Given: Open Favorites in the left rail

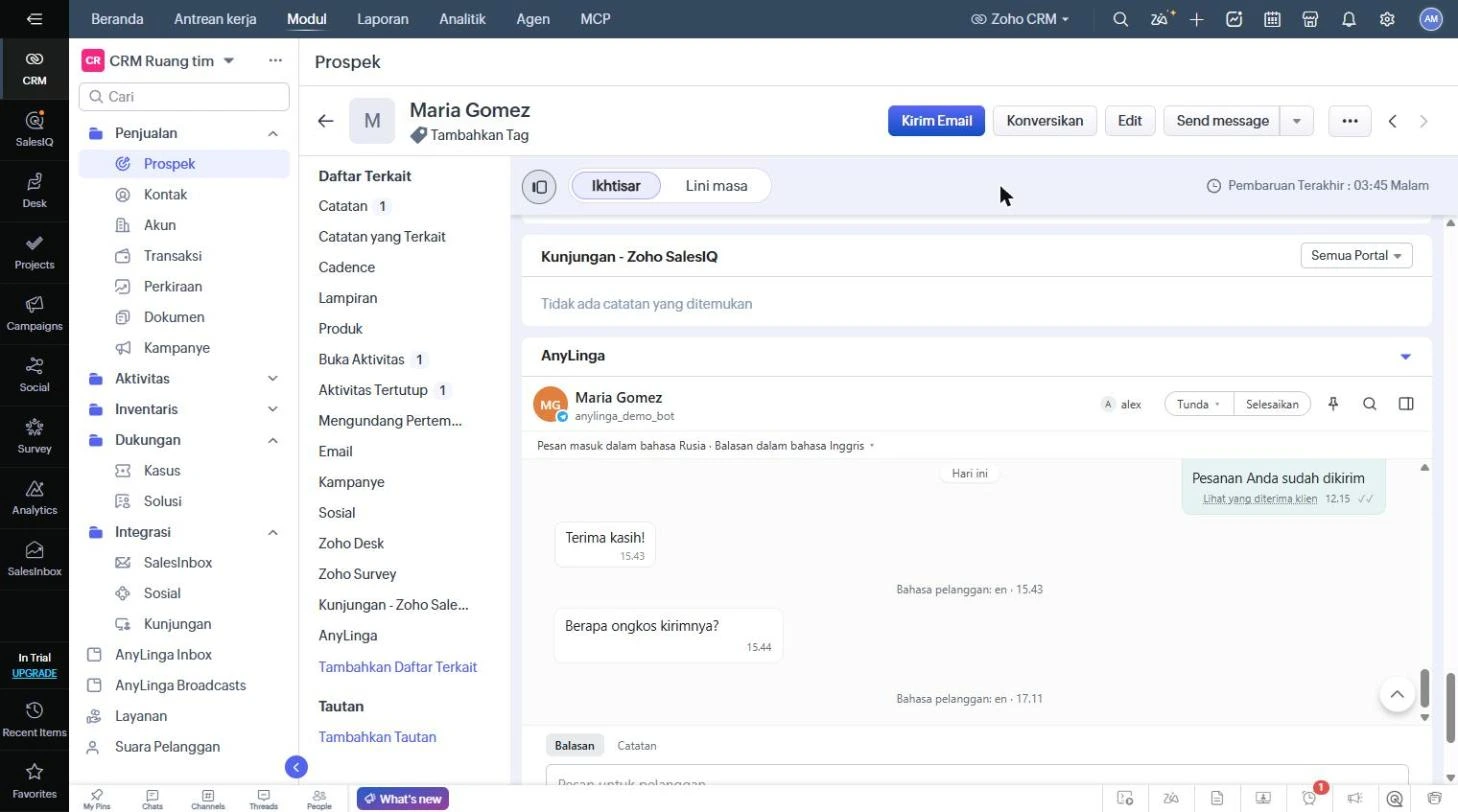Looking at the screenshot, I should (x=34, y=781).
